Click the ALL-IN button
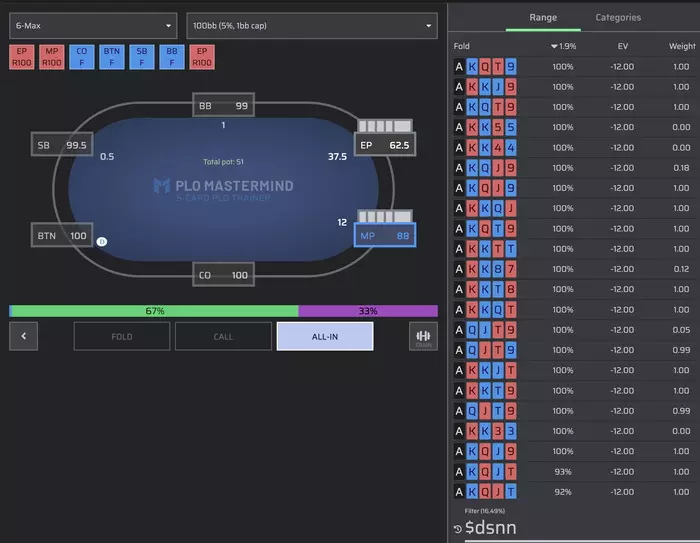The height and width of the screenshot is (543, 700). tap(325, 337)
